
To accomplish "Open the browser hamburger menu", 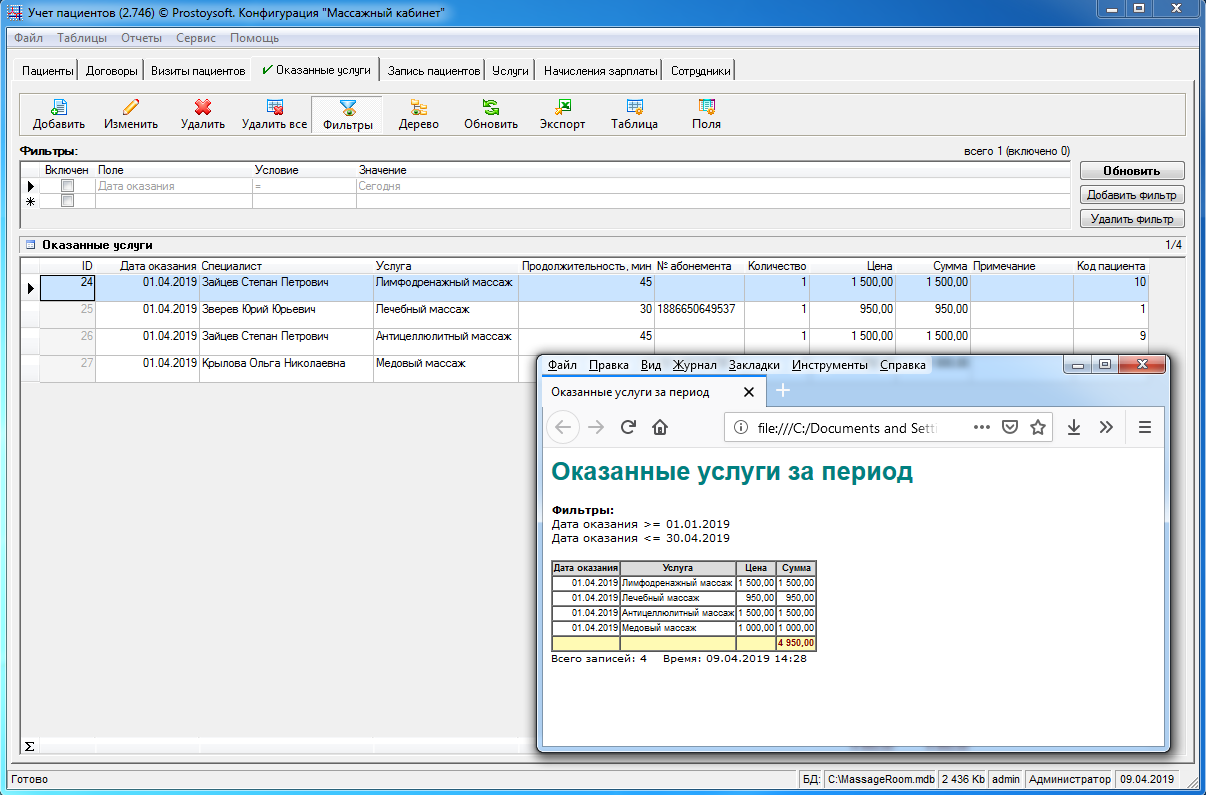I will (x=1145, y=427).
